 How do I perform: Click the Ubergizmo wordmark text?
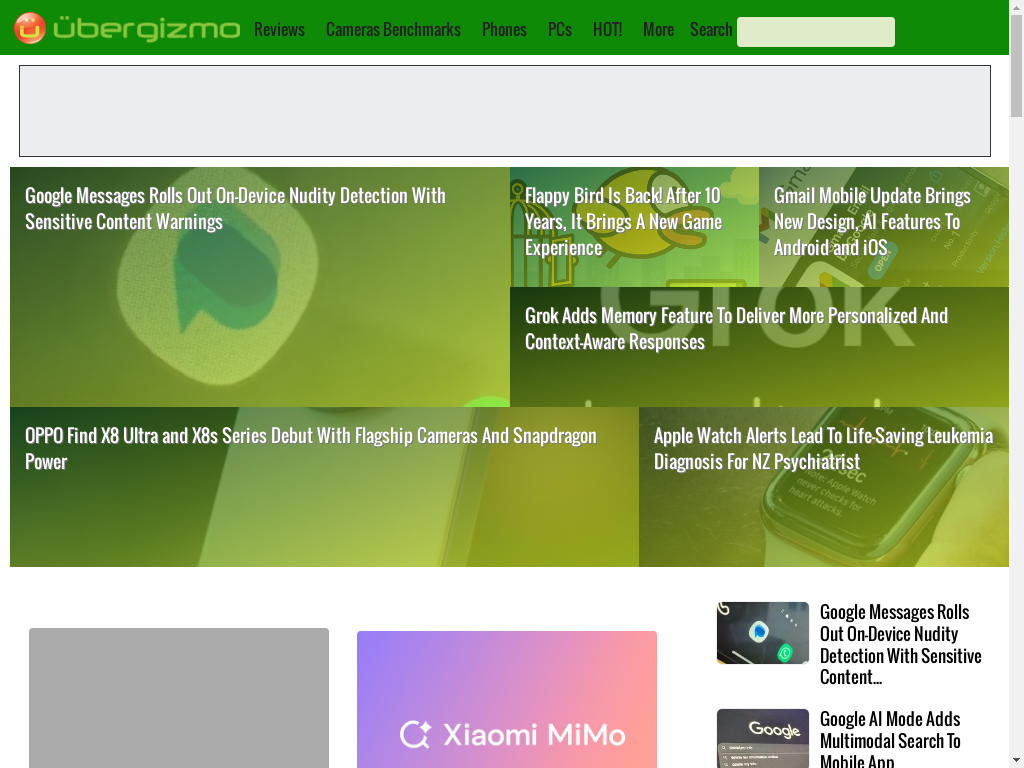(x=146, y=28)
